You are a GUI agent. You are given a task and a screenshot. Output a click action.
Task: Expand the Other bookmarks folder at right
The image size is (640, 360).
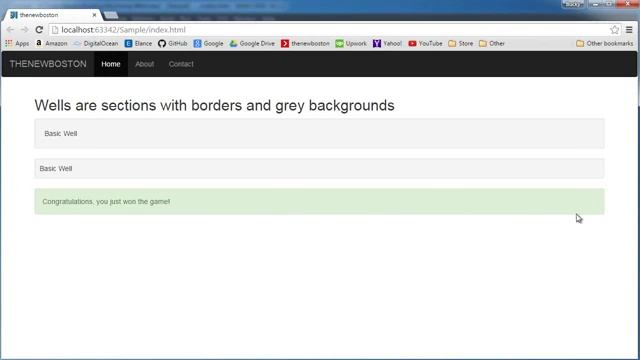point(605,43)
